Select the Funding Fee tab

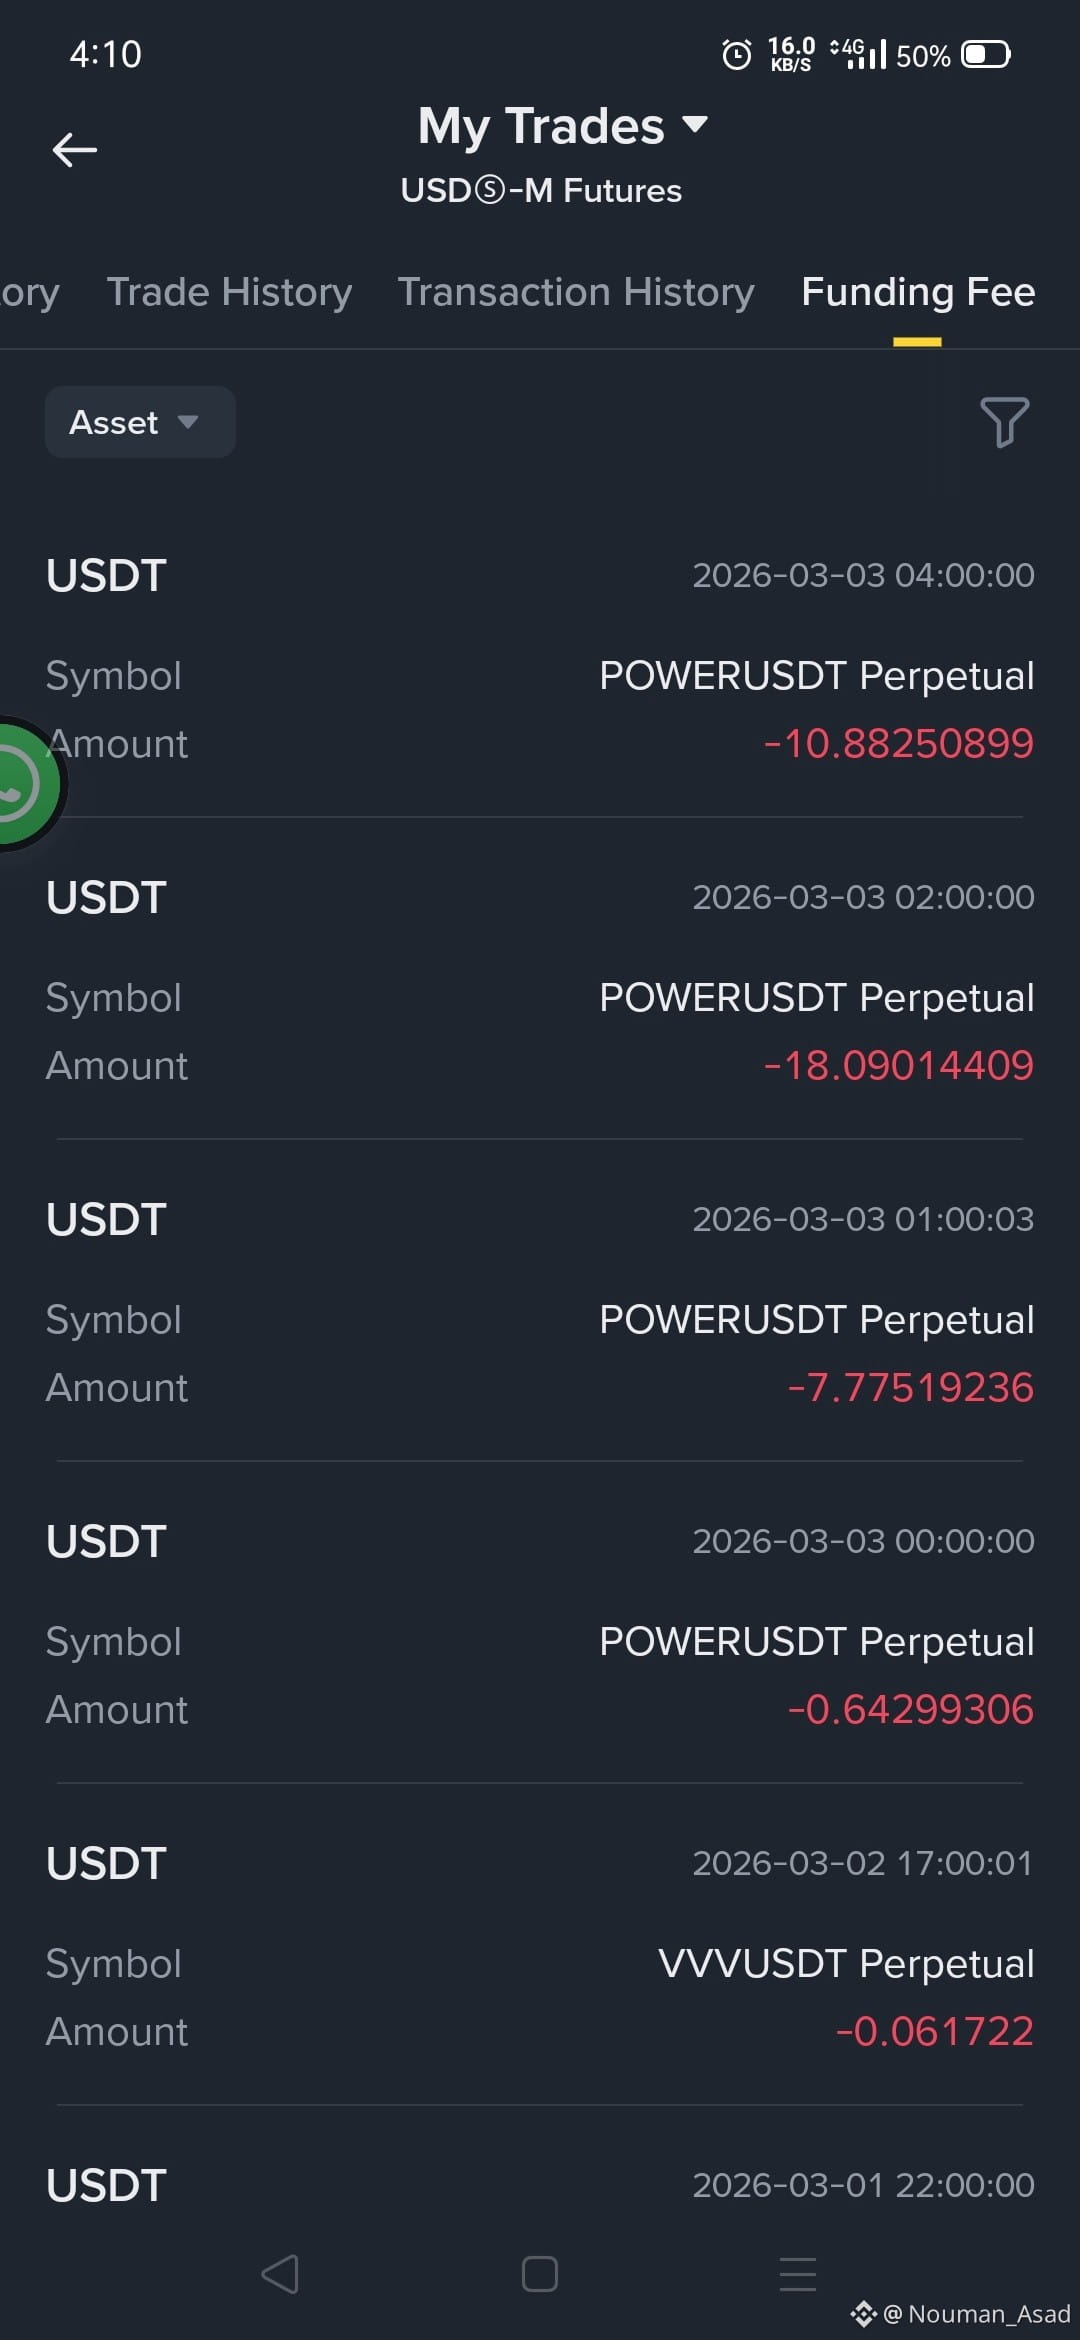tap(918, 292)
